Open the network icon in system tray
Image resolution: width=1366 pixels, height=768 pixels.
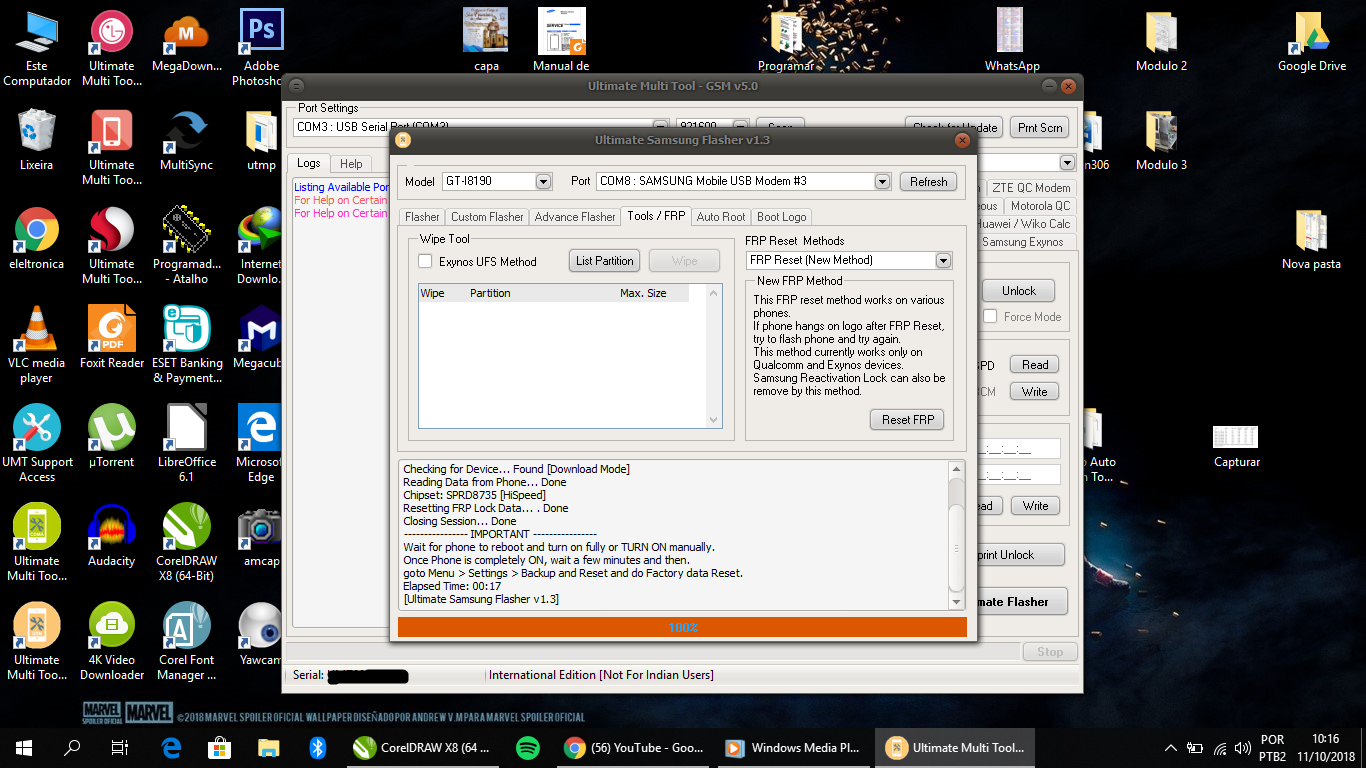click(1219, 747)
